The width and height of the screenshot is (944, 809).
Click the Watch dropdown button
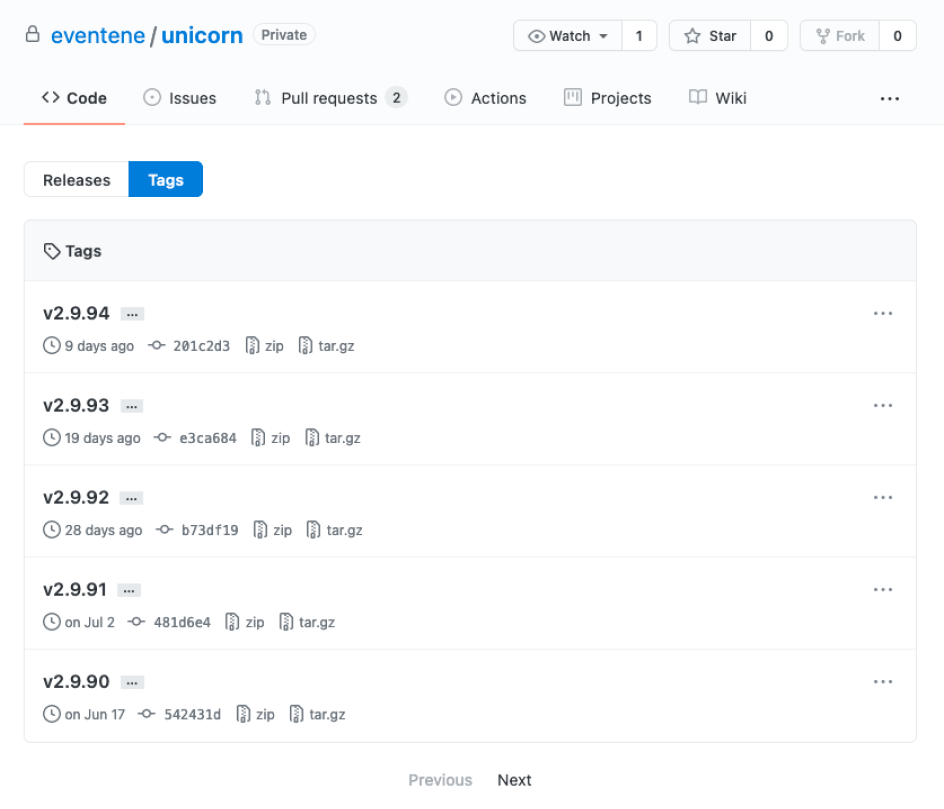568,36
